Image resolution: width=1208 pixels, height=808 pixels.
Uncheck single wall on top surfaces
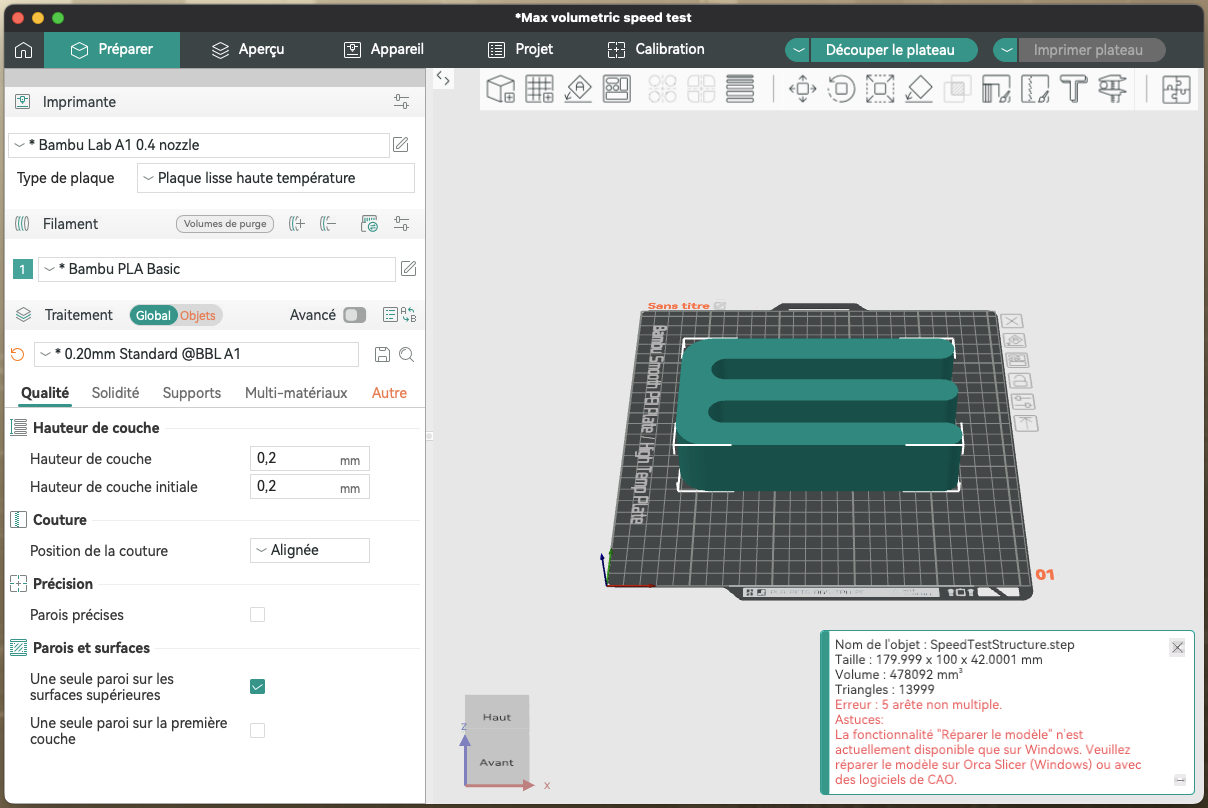[257, 687]
